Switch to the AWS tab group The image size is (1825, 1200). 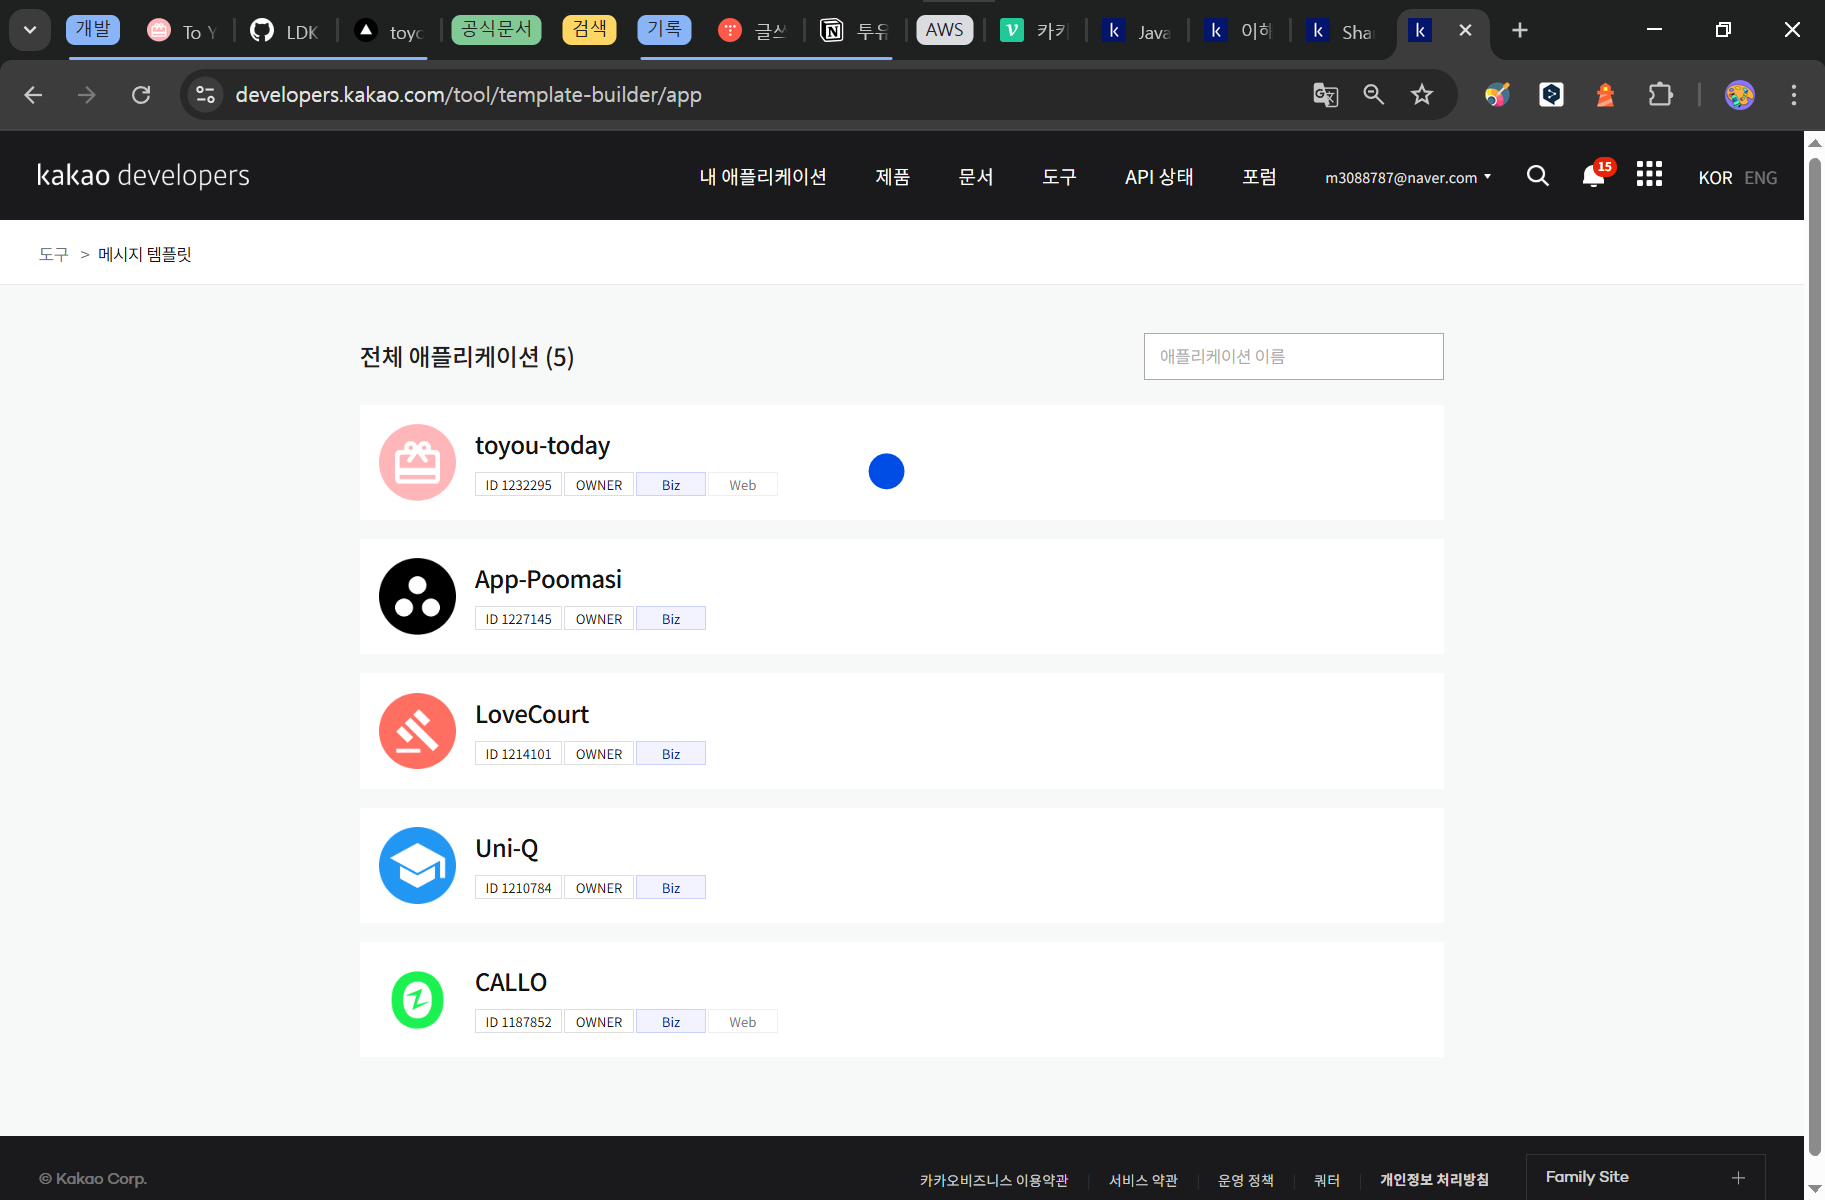click(944, 30)
